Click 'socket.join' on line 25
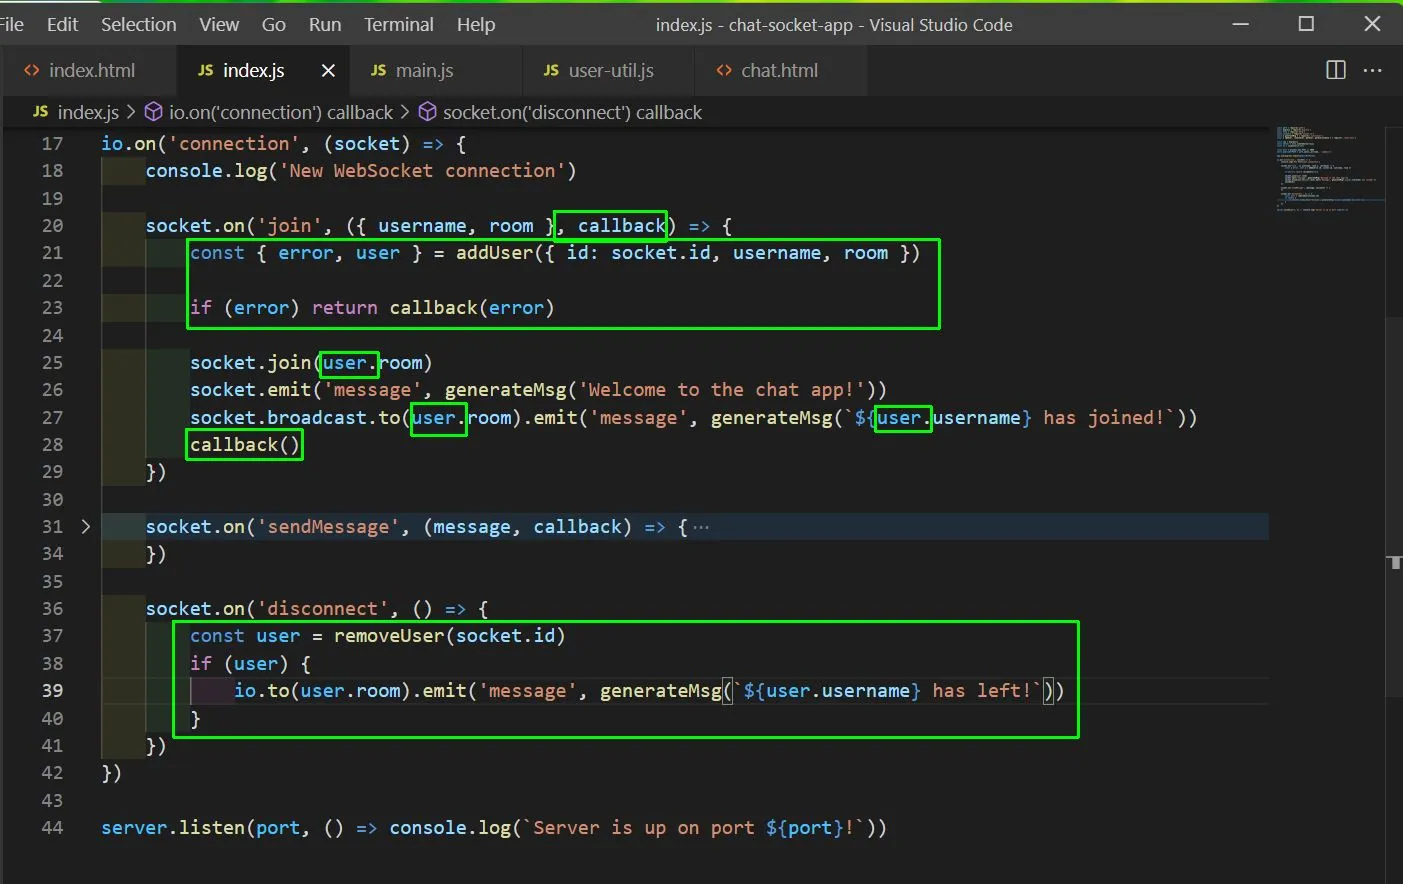Screen dimensions: 1403x884 (250, 362)
